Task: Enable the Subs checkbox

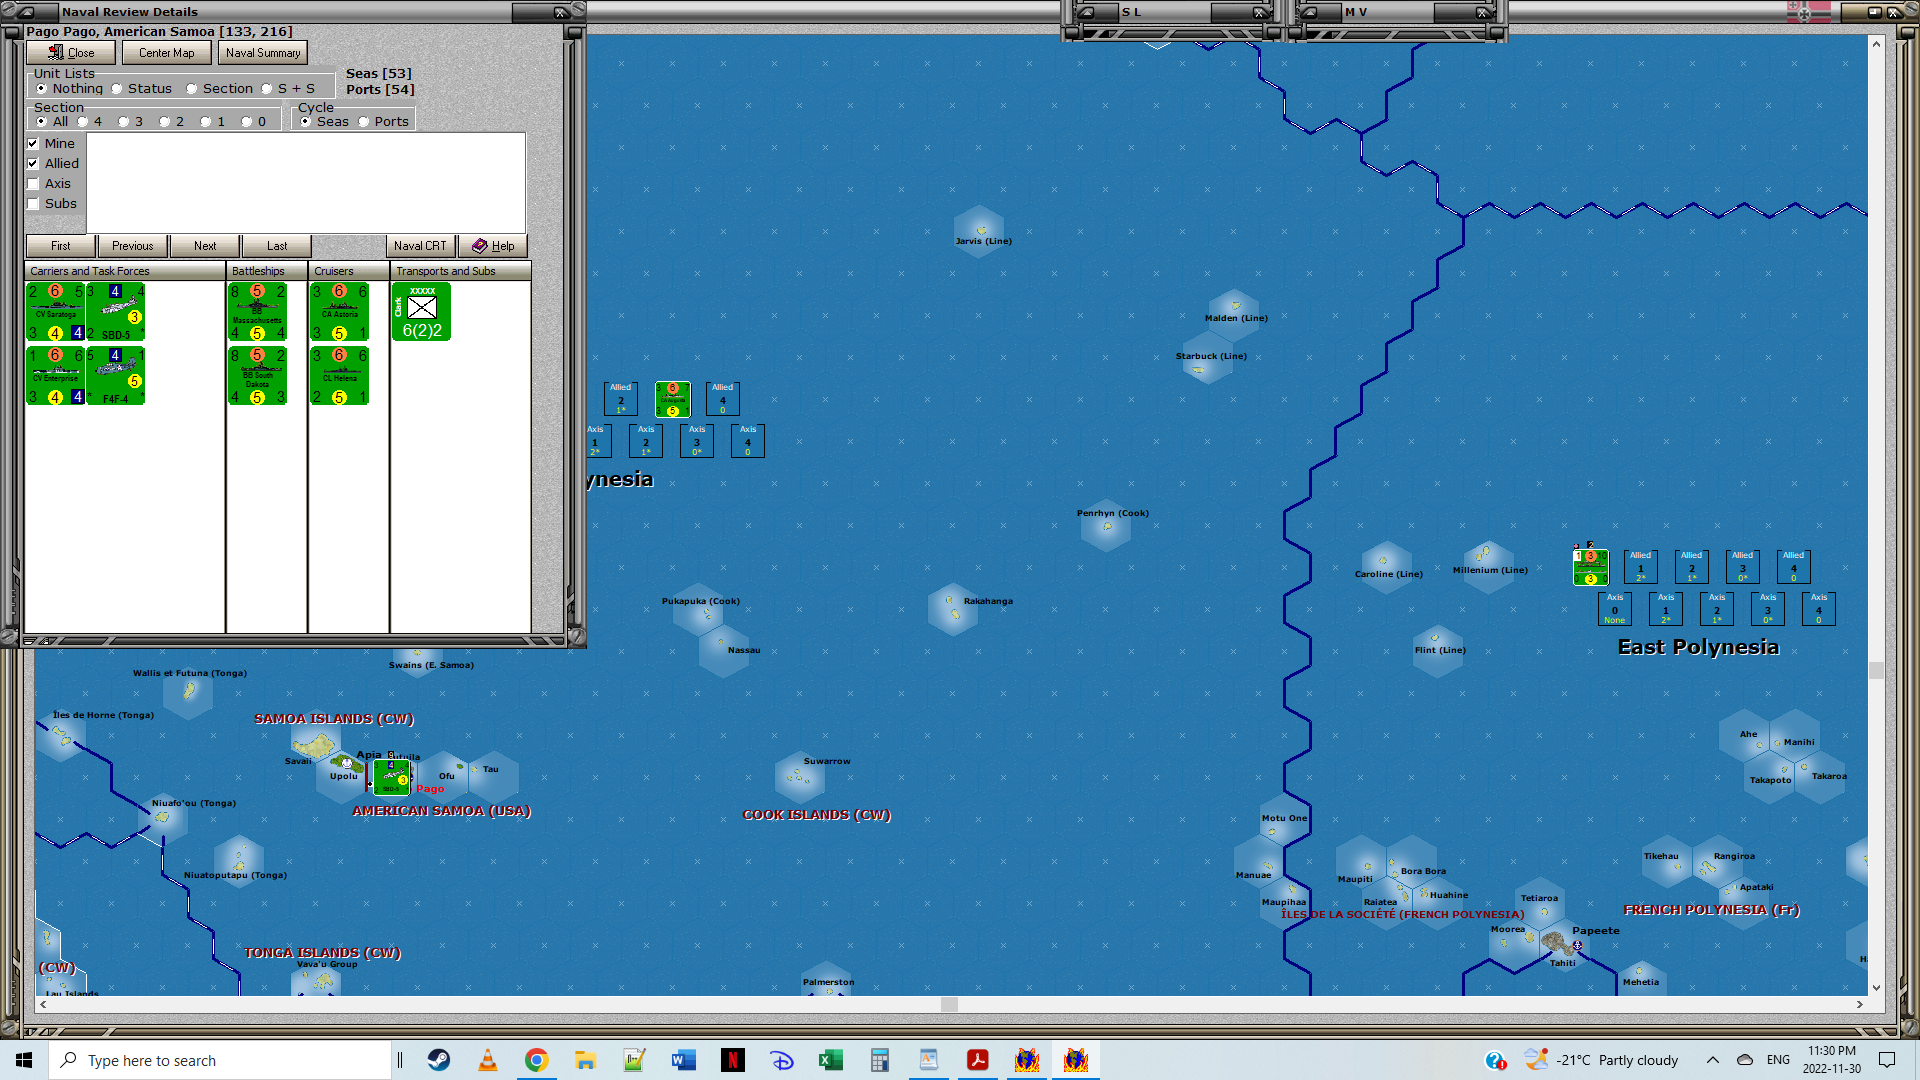Action: 33,204
